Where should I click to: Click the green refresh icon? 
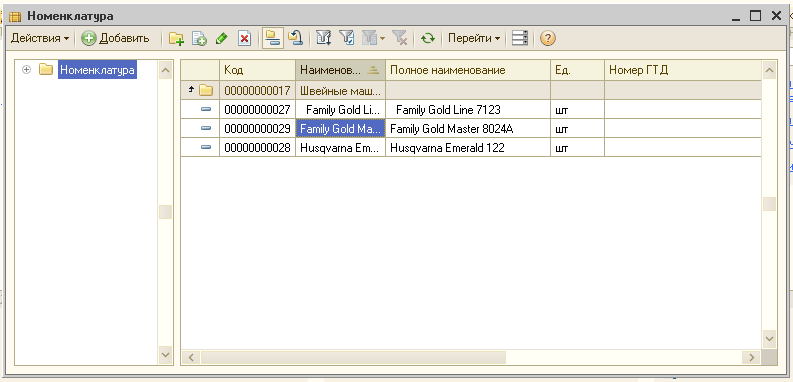[428, 38]
